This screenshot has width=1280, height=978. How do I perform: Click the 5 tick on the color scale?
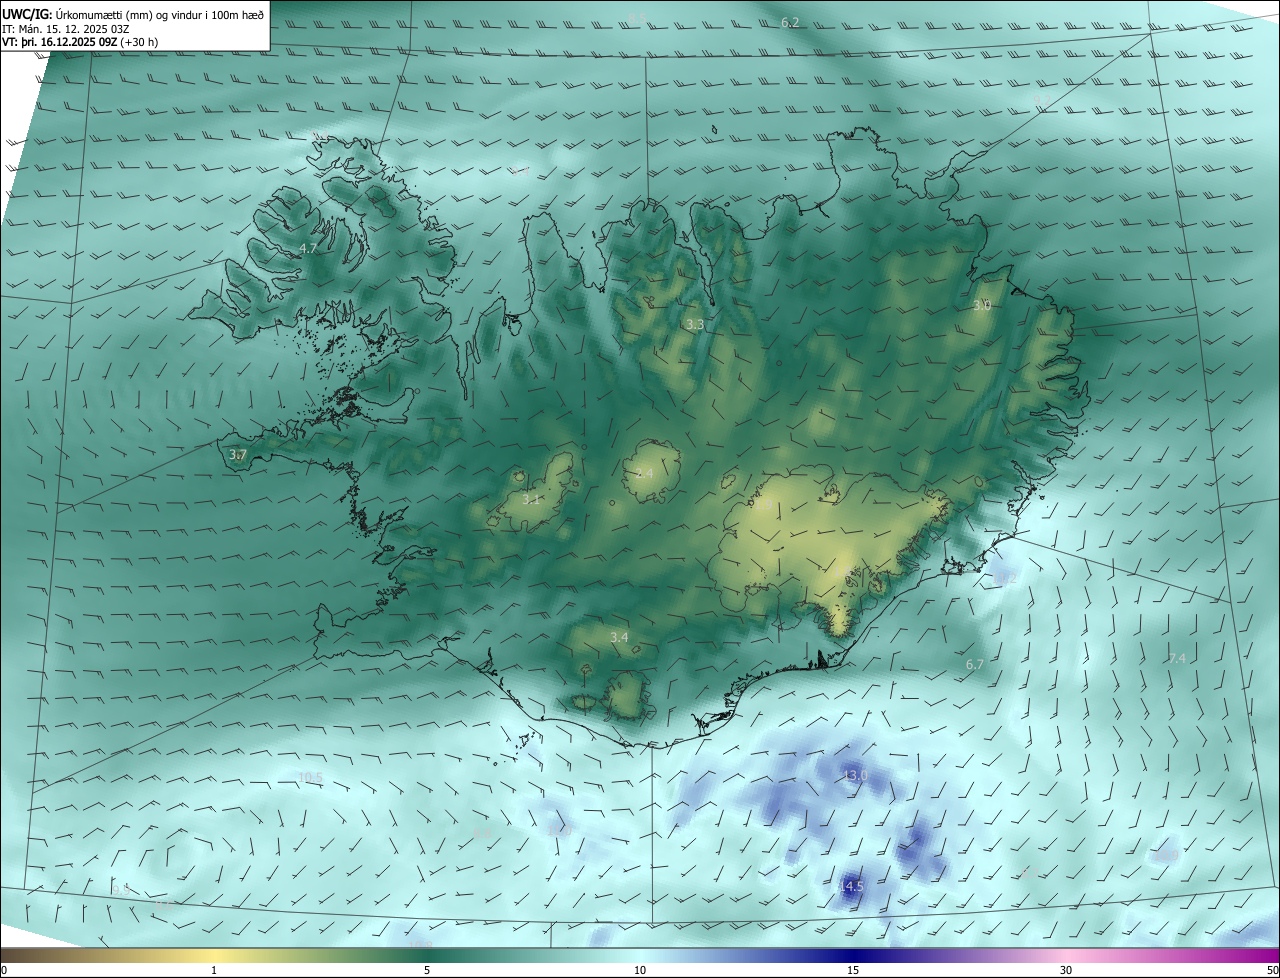(427, 970)
